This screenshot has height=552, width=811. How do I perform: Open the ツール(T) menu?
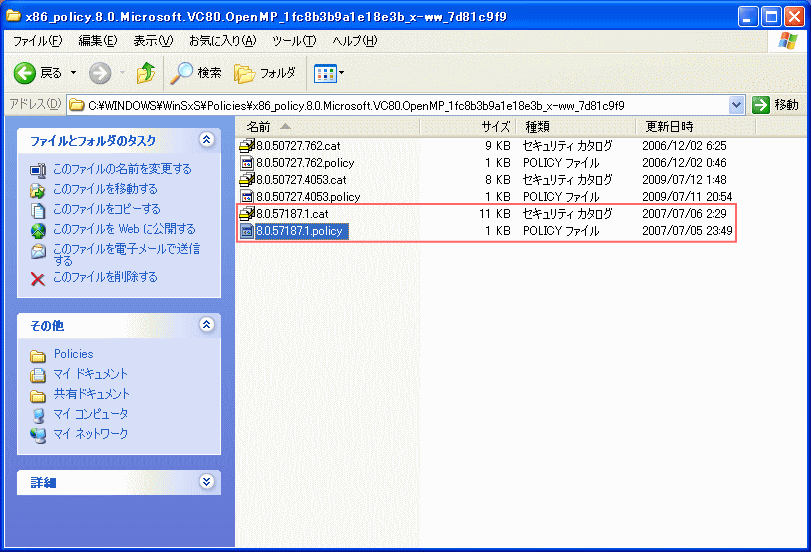(x=294, y=41)
